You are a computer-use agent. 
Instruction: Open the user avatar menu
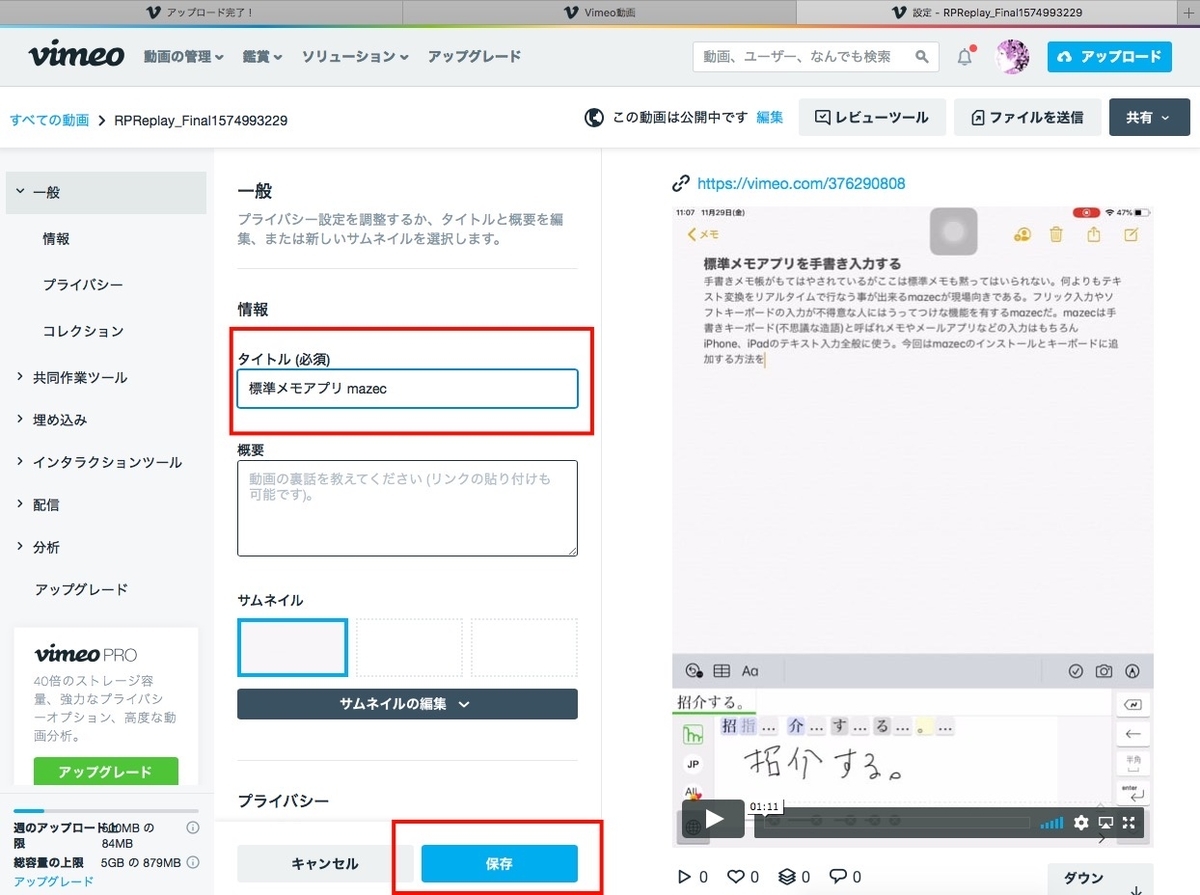1012,57
